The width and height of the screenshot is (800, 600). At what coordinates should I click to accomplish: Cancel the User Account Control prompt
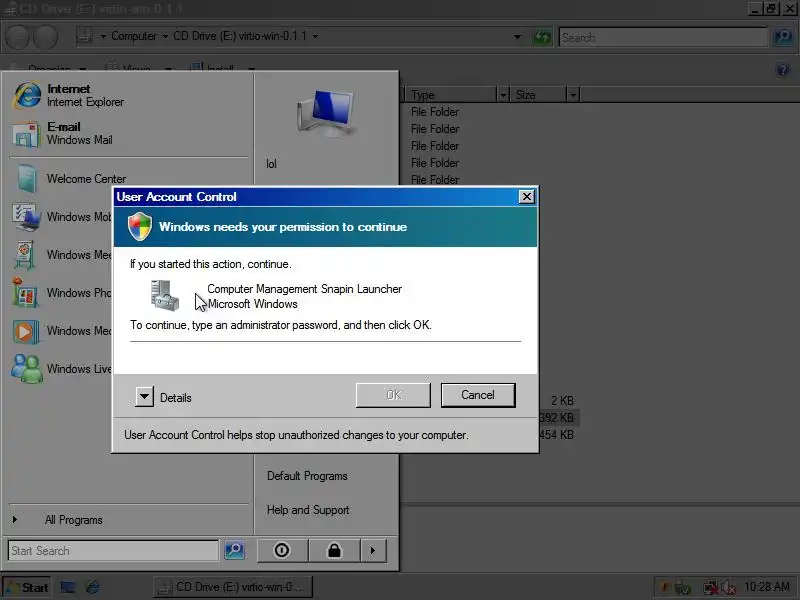(478, 395)
